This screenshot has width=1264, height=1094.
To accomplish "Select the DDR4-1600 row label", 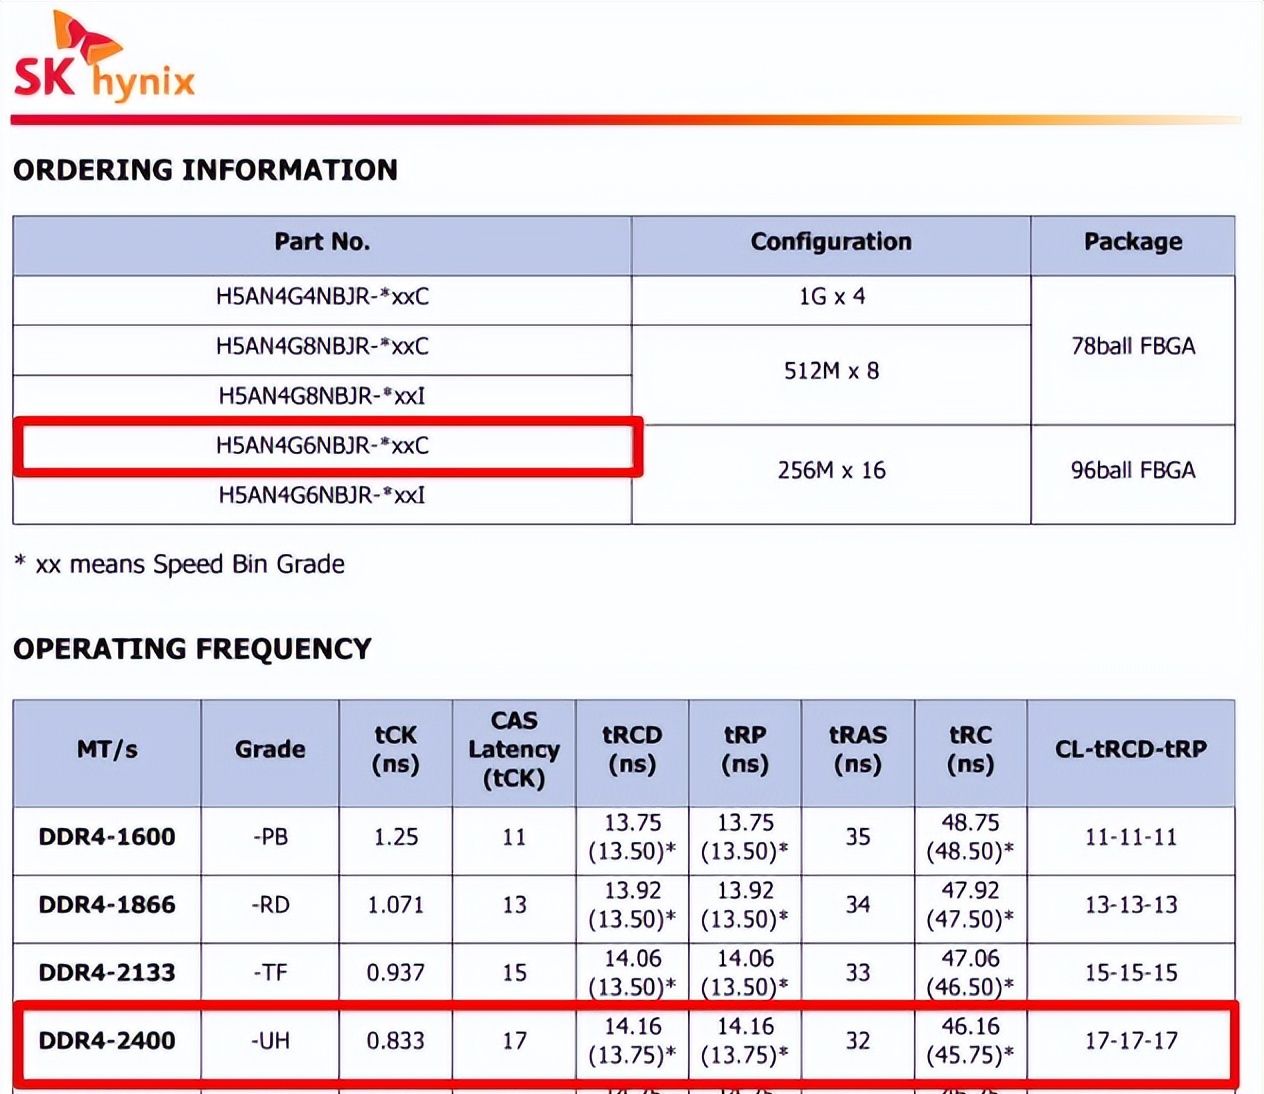I will (107, 838).
